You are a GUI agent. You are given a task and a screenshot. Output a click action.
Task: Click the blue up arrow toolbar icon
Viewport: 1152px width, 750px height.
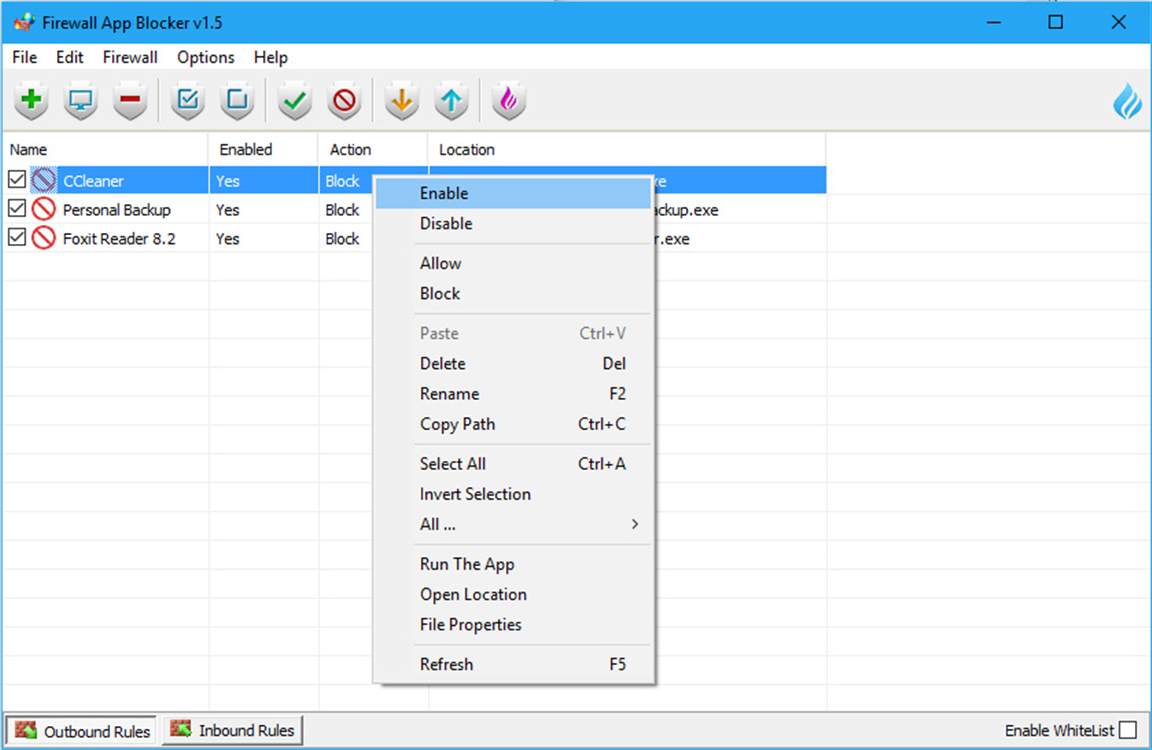click(451, 100)
